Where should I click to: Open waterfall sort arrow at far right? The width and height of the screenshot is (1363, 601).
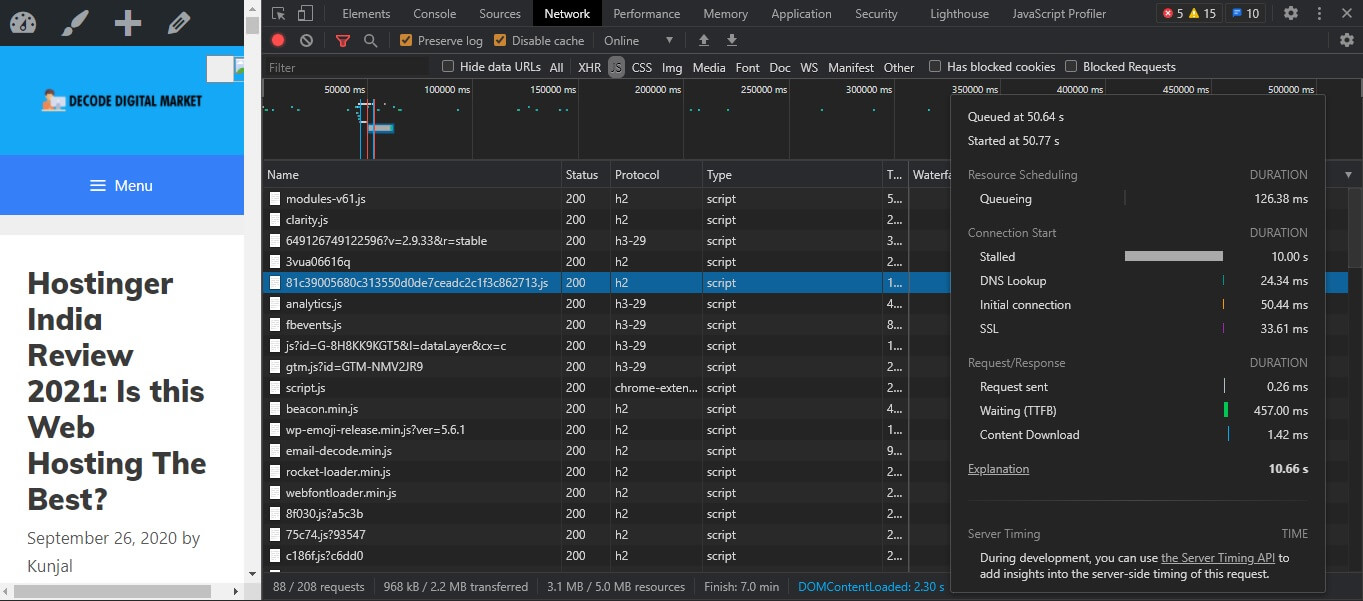pos(1348,174)
